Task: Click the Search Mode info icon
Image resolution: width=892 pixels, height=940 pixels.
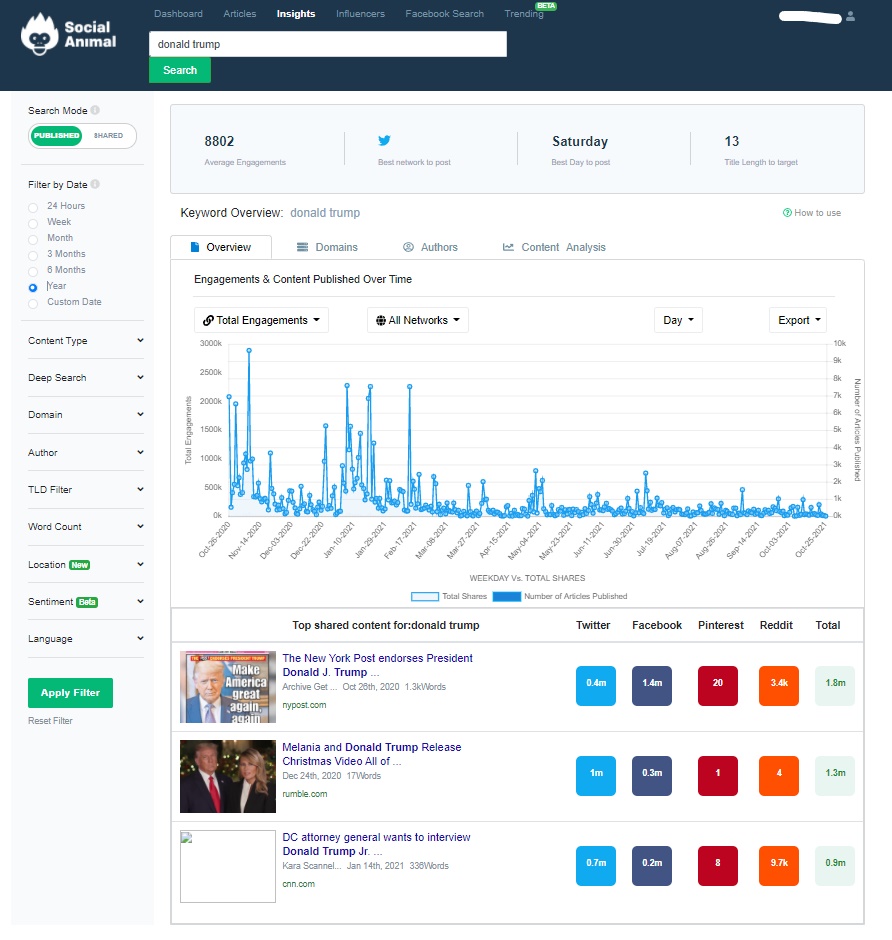Action: point(95,110)
